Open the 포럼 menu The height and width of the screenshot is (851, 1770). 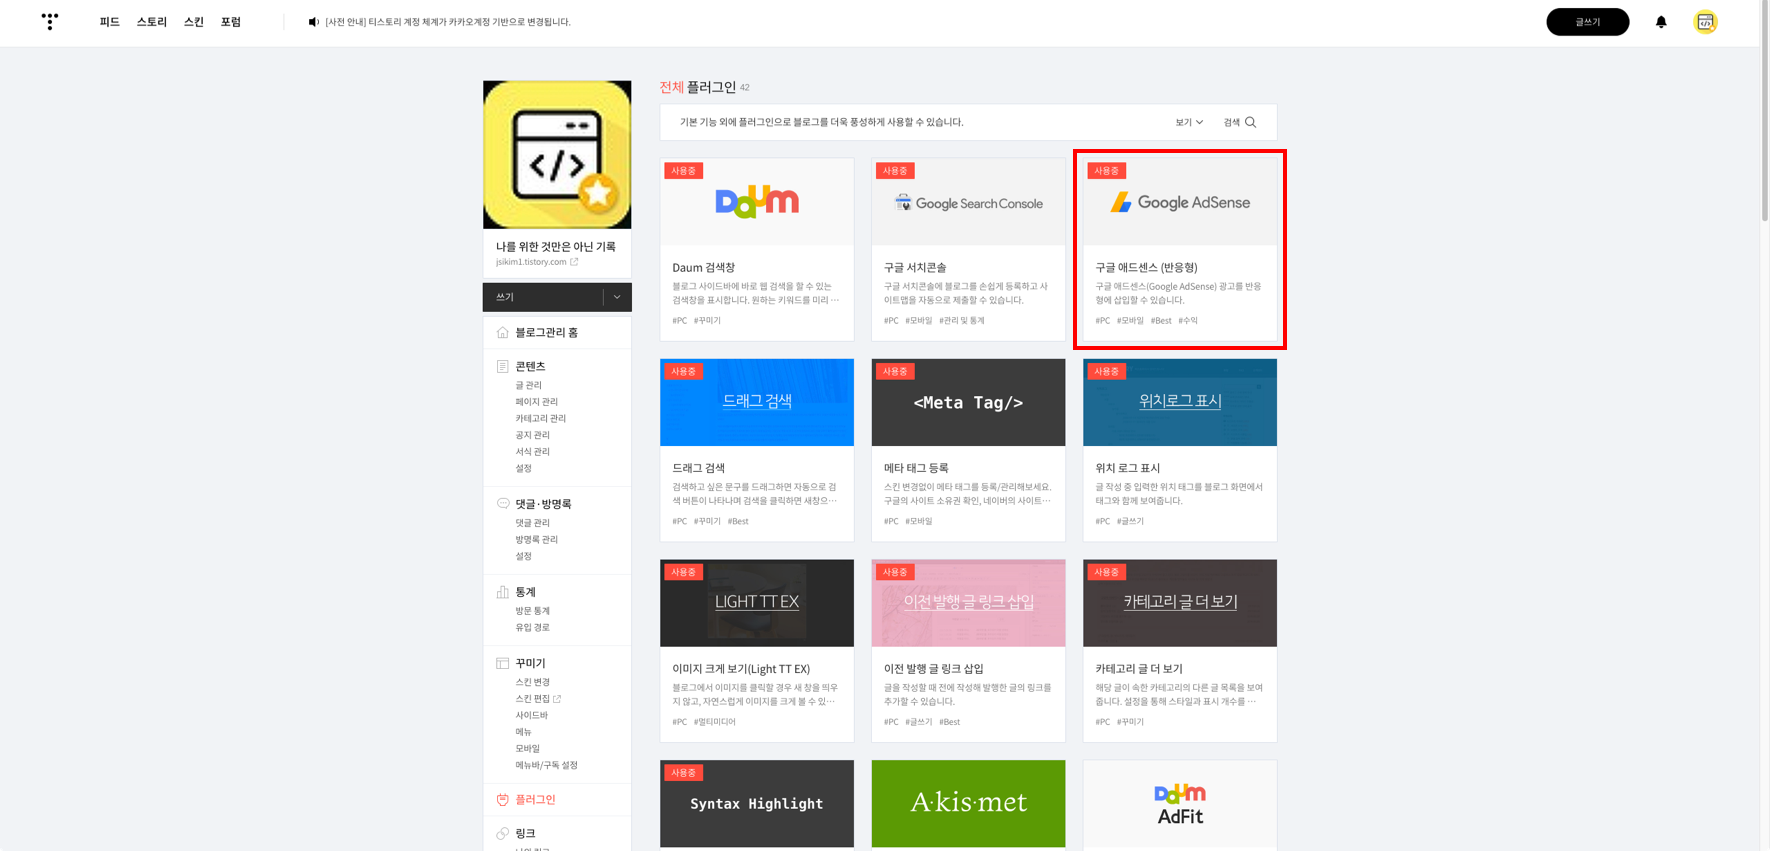231,22
